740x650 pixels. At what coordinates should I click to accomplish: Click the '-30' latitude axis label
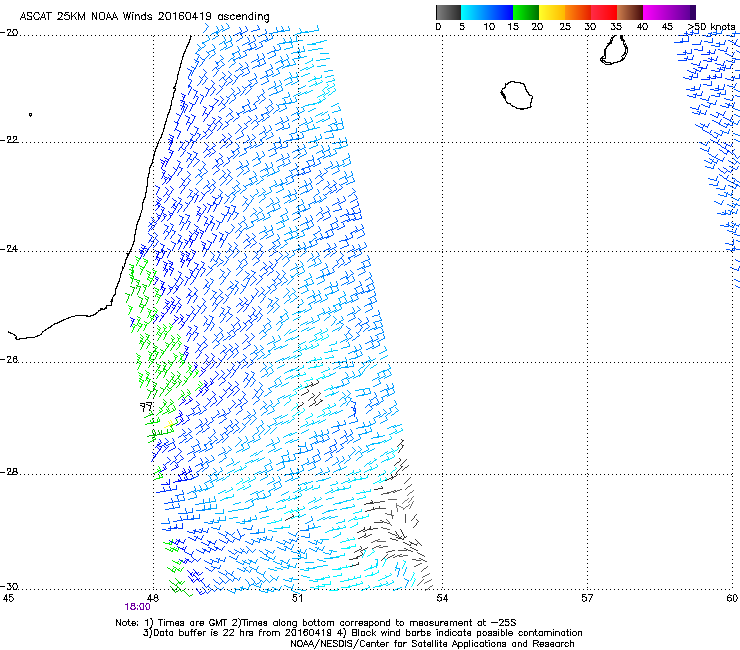pyautogui.click(x=9, y=587)
